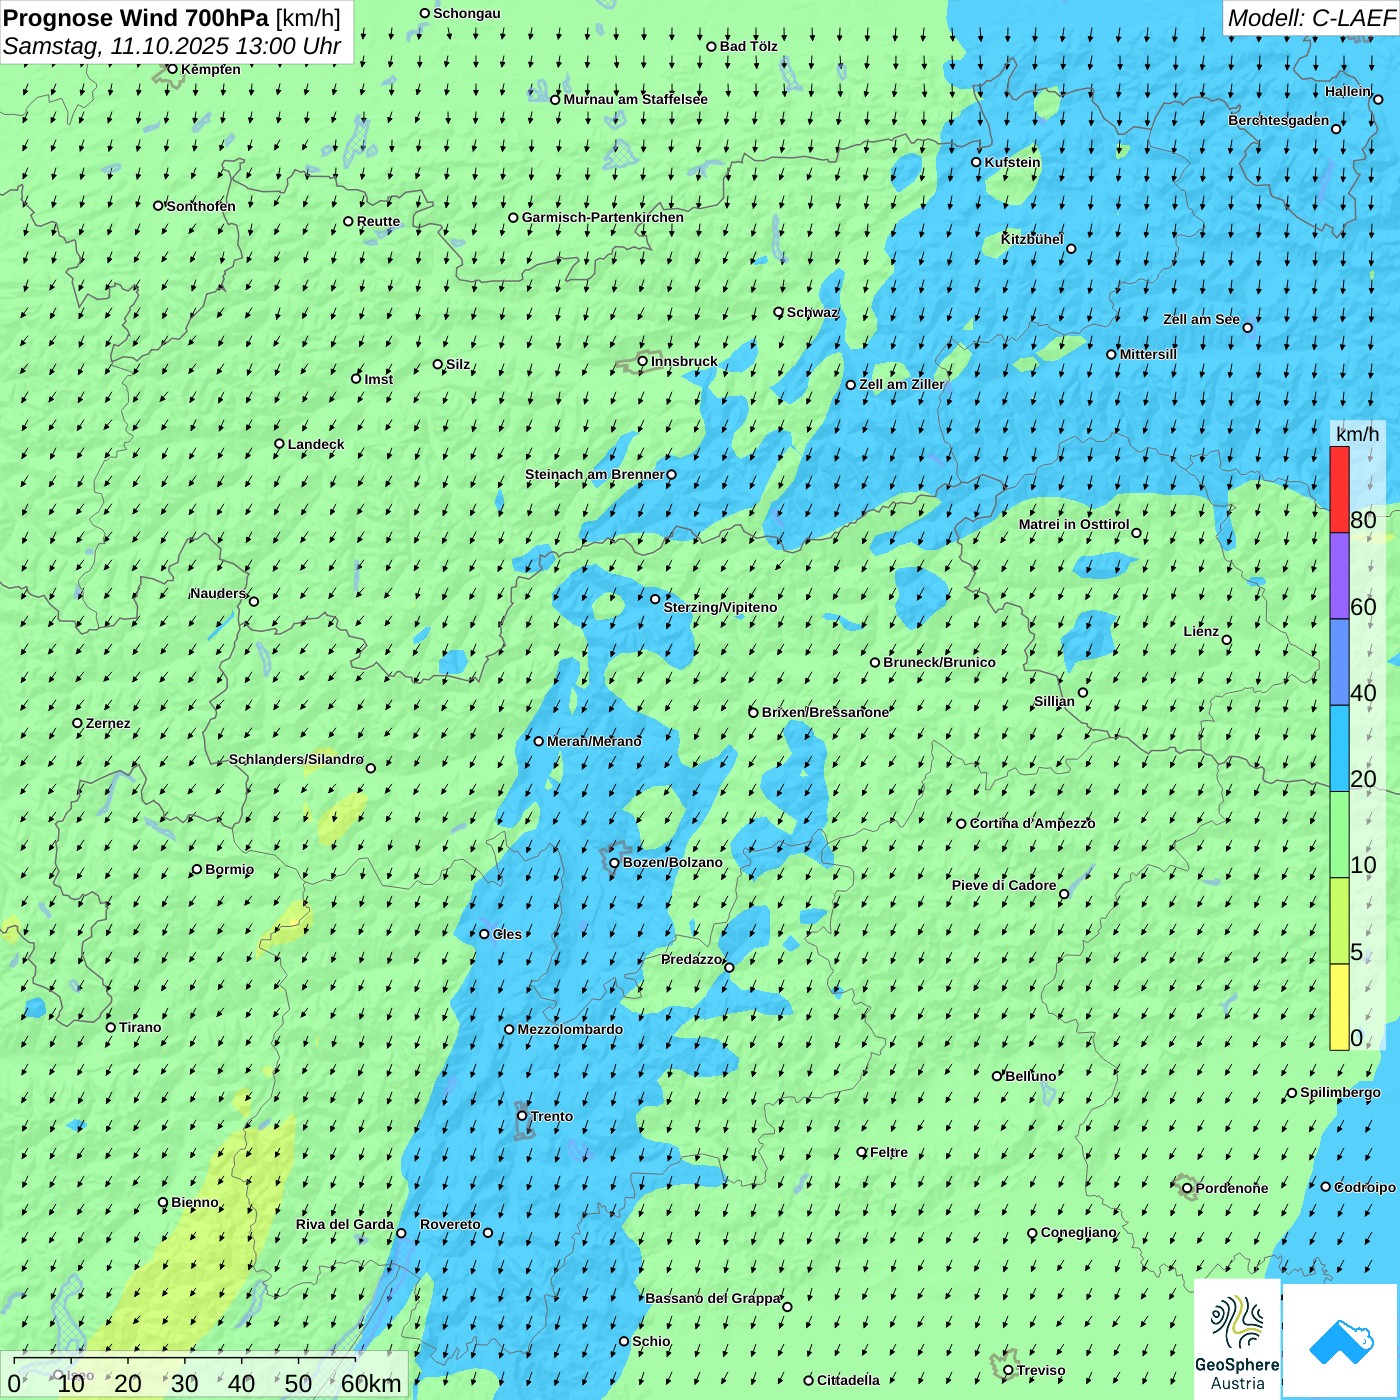Viewport: 1400px width, 1400px height.
Task: Select the Kempten city marker circle
Action: 172,69
